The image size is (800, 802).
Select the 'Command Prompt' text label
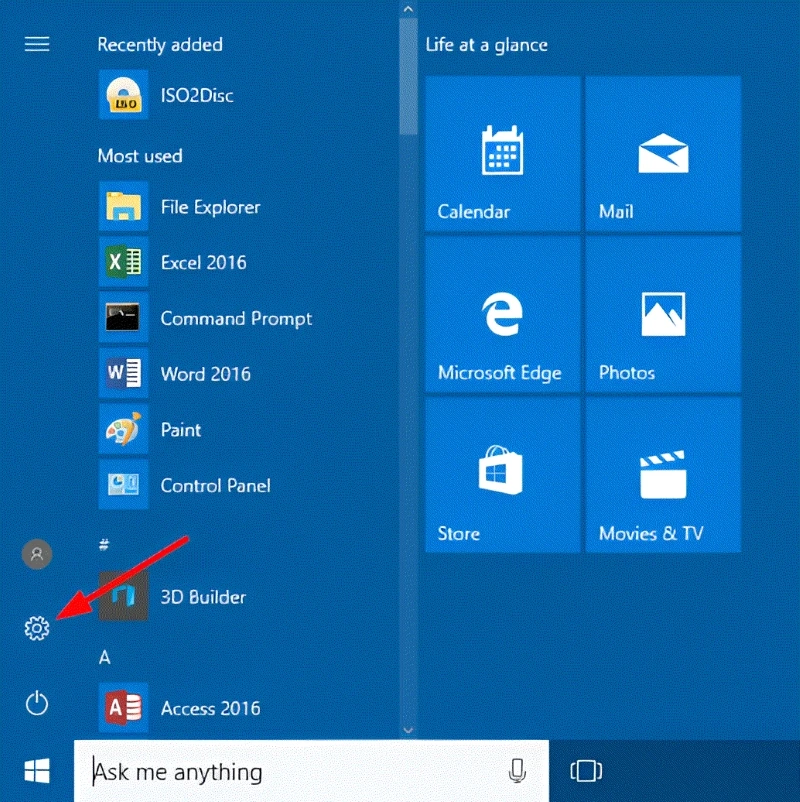[236, 319]
